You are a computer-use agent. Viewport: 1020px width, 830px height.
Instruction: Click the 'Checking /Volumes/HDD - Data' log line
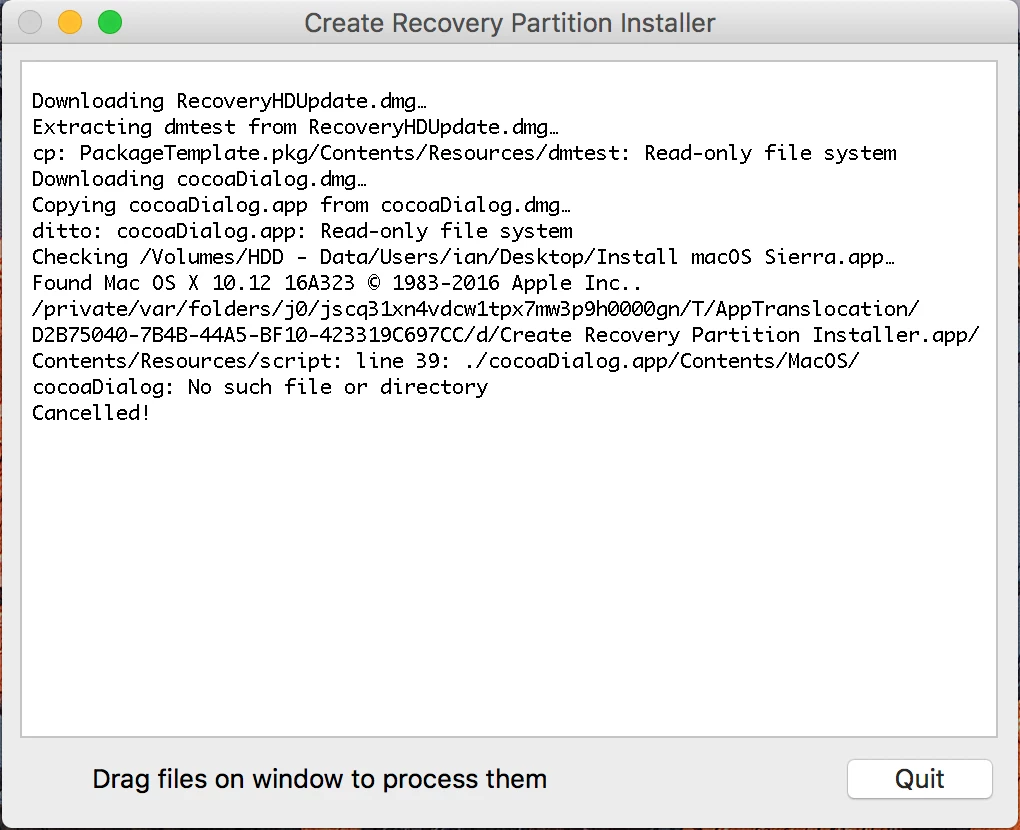coord(464,257)
